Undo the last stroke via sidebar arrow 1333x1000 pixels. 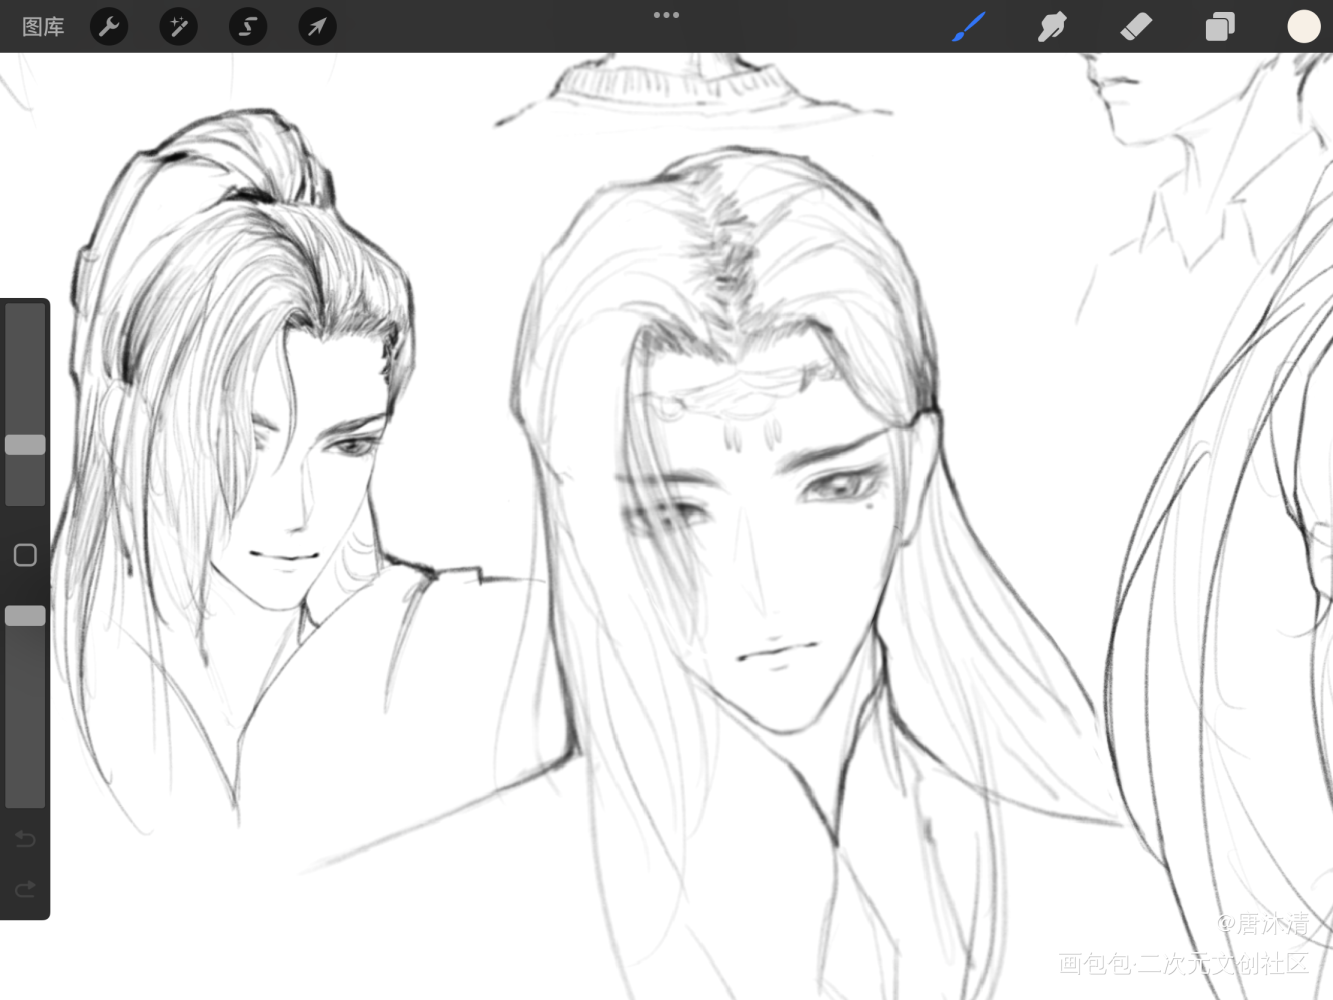(25, 839)
